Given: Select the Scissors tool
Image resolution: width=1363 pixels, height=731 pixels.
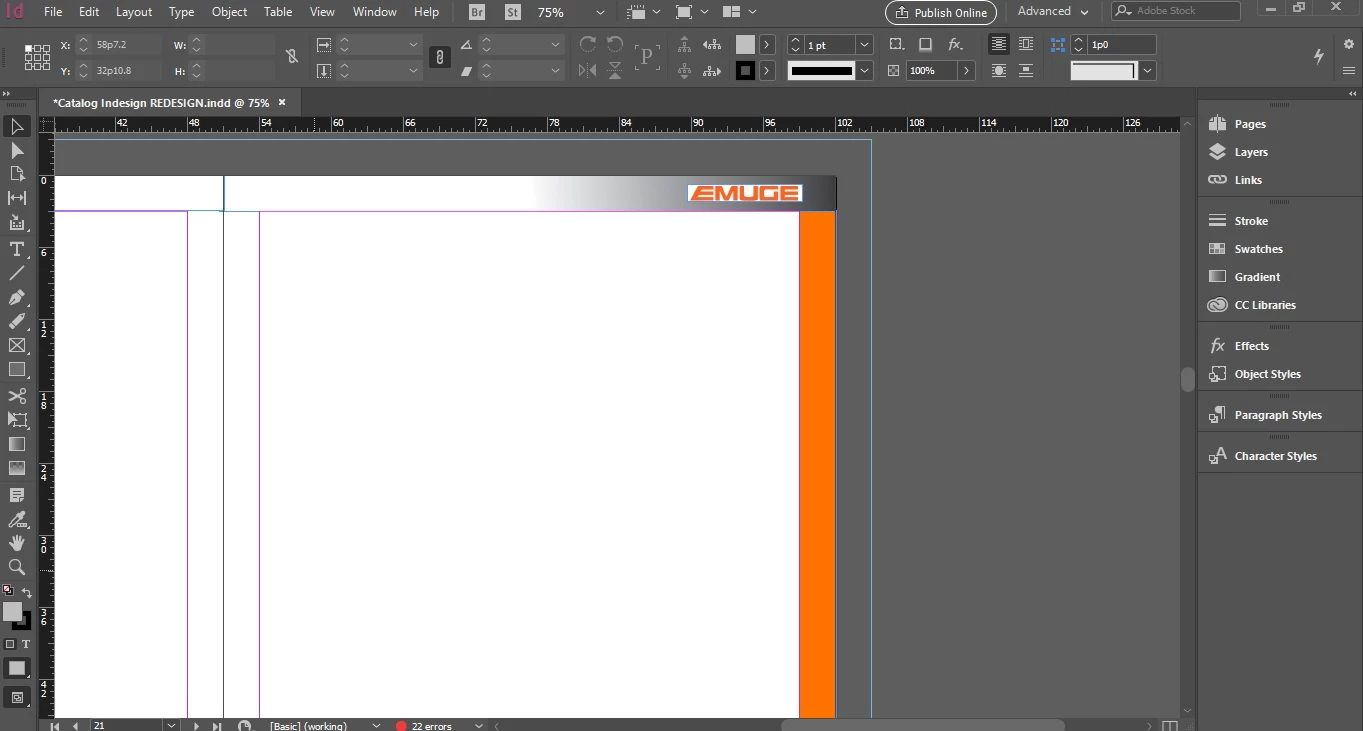Looking at the screenshot, I should 17,396.
